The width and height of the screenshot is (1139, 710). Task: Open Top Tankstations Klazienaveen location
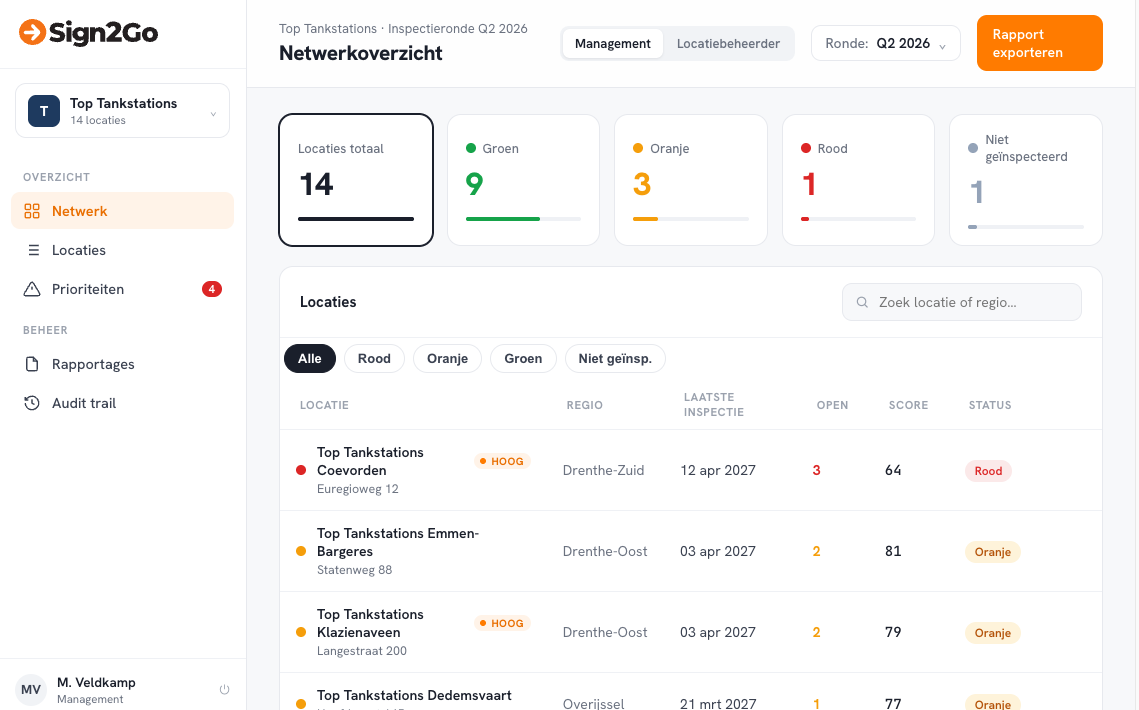691,632
